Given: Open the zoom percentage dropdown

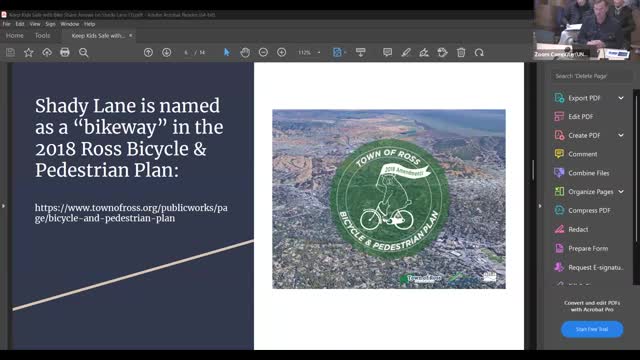Looking at the screenshot, I should [319, 52].
